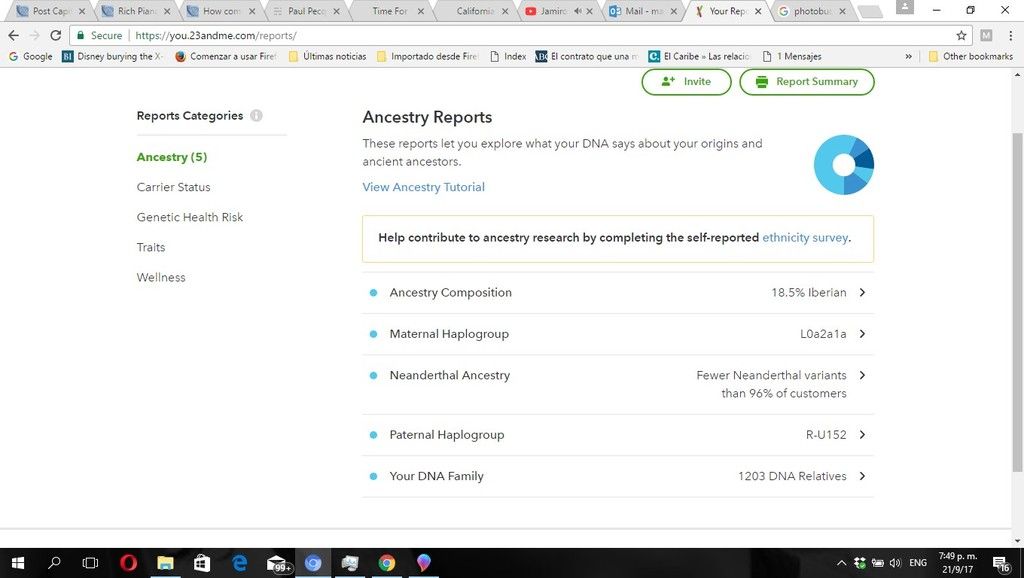Show info about Reports Categories
The height and width of the screenshot is (578, 1024).
[x=256, y=116]
